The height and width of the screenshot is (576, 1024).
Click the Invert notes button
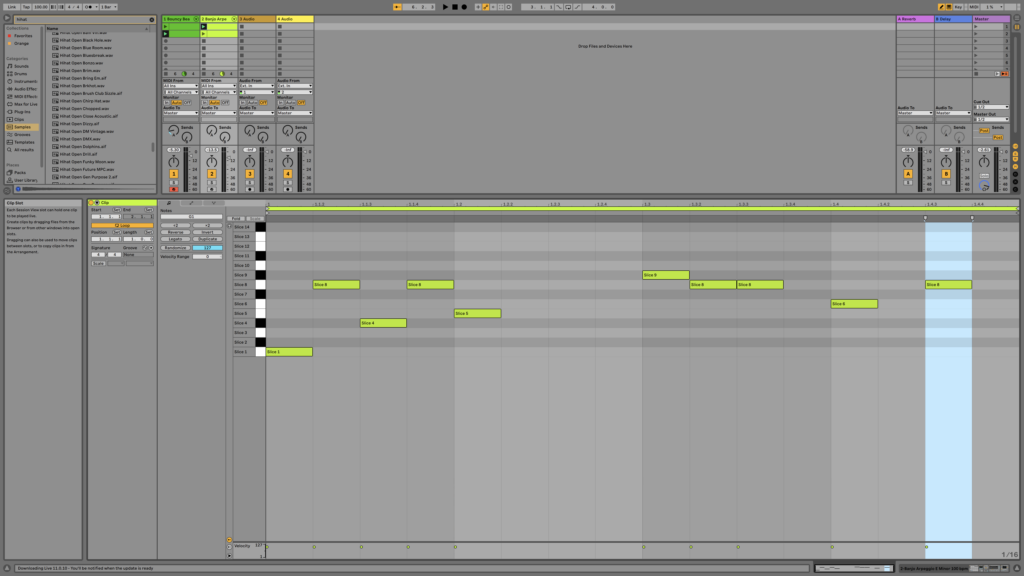[208, 232]
